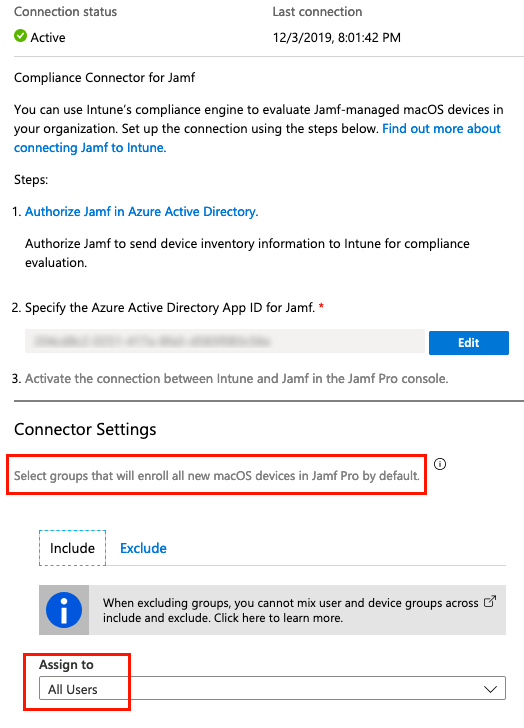
Task: Click the Compliance Connector for Jamf title
Action: (104, 78)
